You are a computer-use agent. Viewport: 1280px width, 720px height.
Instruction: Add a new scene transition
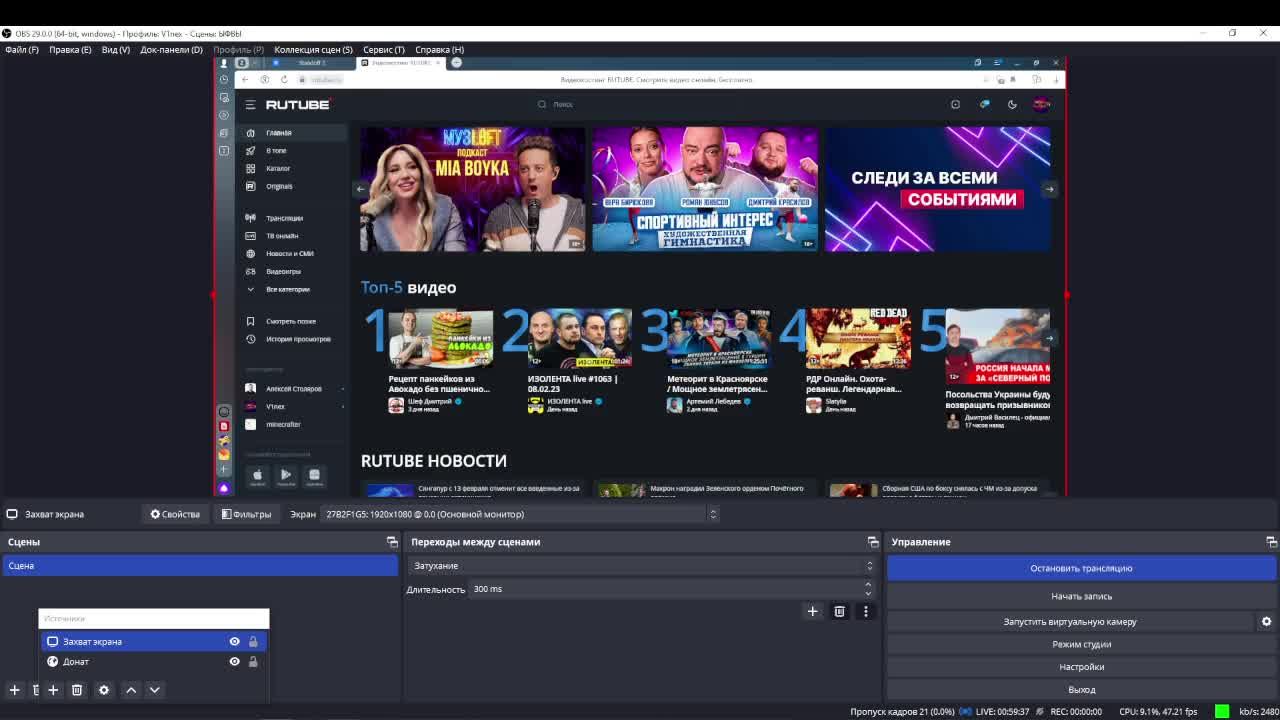point(812,611)
